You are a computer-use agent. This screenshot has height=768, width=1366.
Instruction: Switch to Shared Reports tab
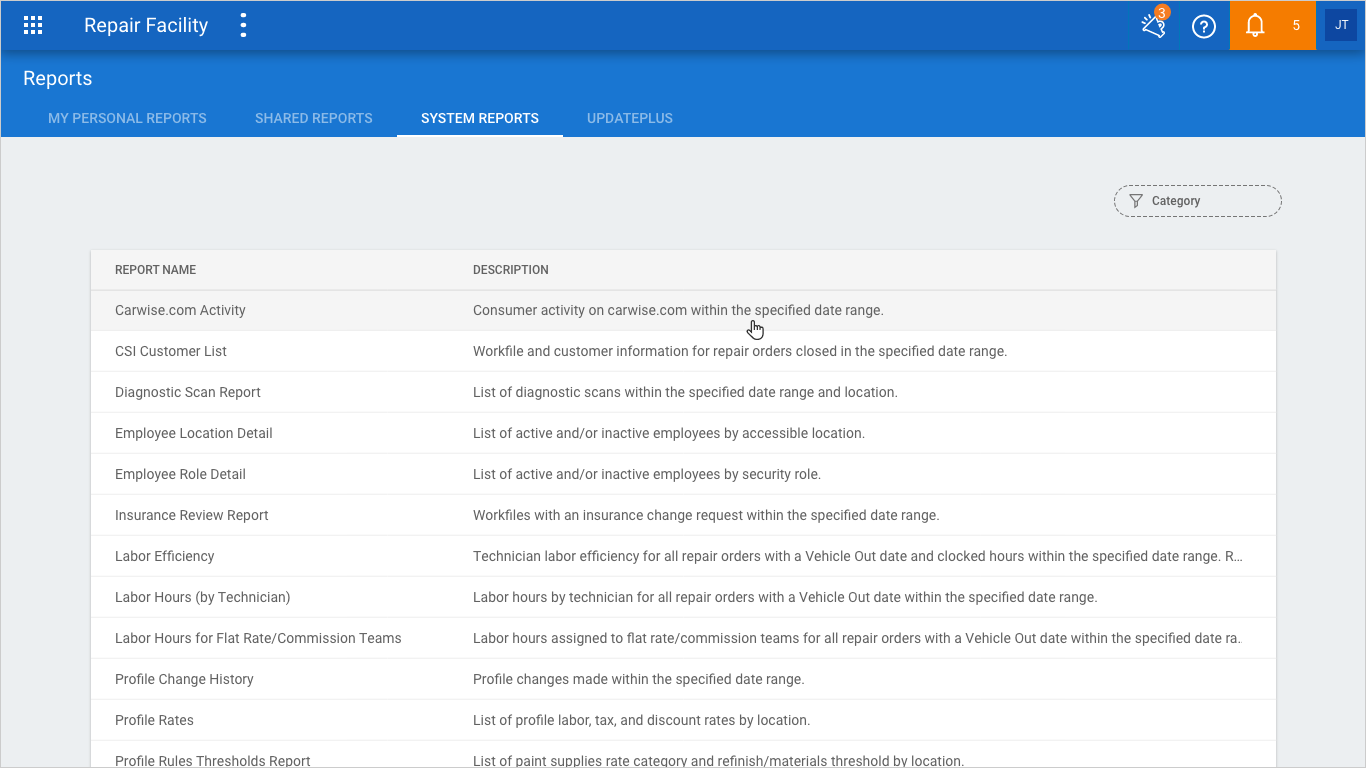(x=314, y=118)
